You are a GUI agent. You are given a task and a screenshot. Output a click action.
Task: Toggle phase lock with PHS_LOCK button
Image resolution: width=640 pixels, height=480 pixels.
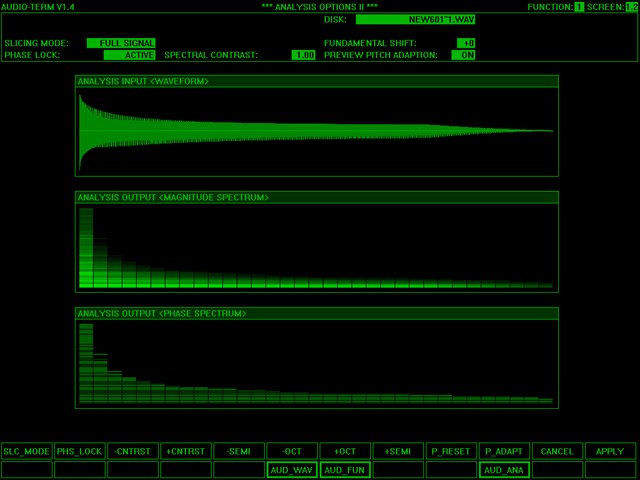point(80,451)
